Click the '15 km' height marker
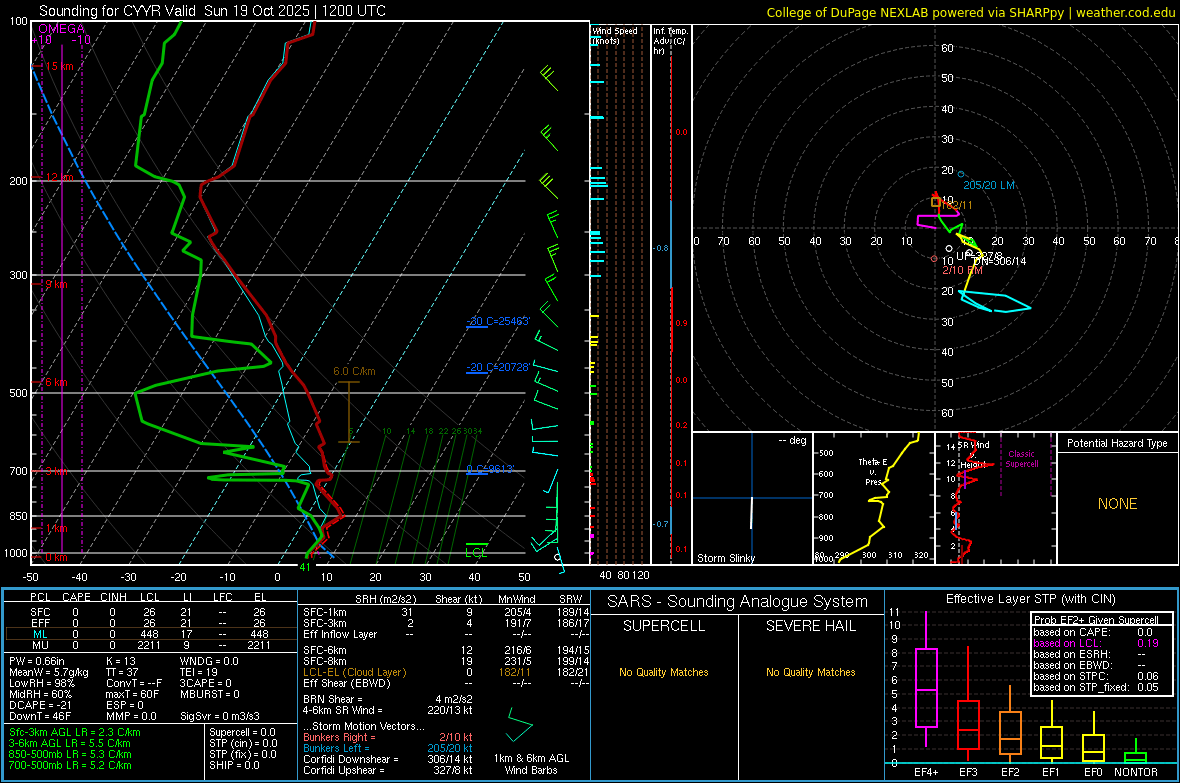The height and width of the screenshot is (783, 1180). (59, 66)
